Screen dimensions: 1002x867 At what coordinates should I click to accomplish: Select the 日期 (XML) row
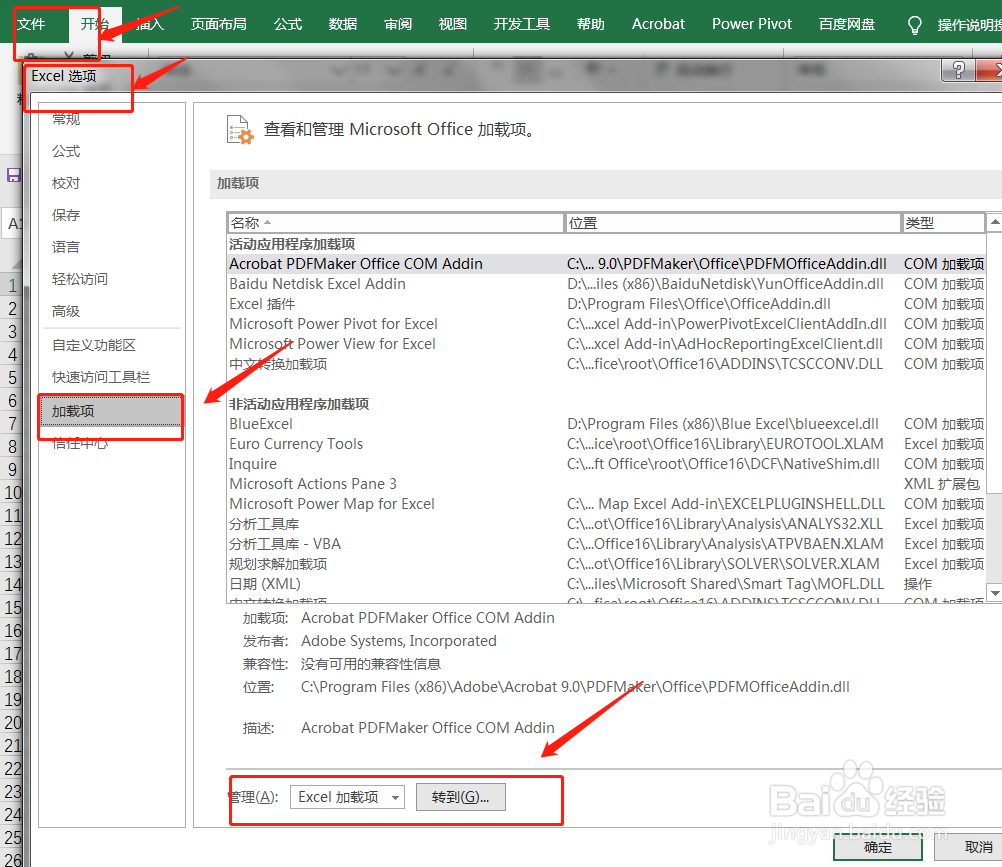[606, 584]
